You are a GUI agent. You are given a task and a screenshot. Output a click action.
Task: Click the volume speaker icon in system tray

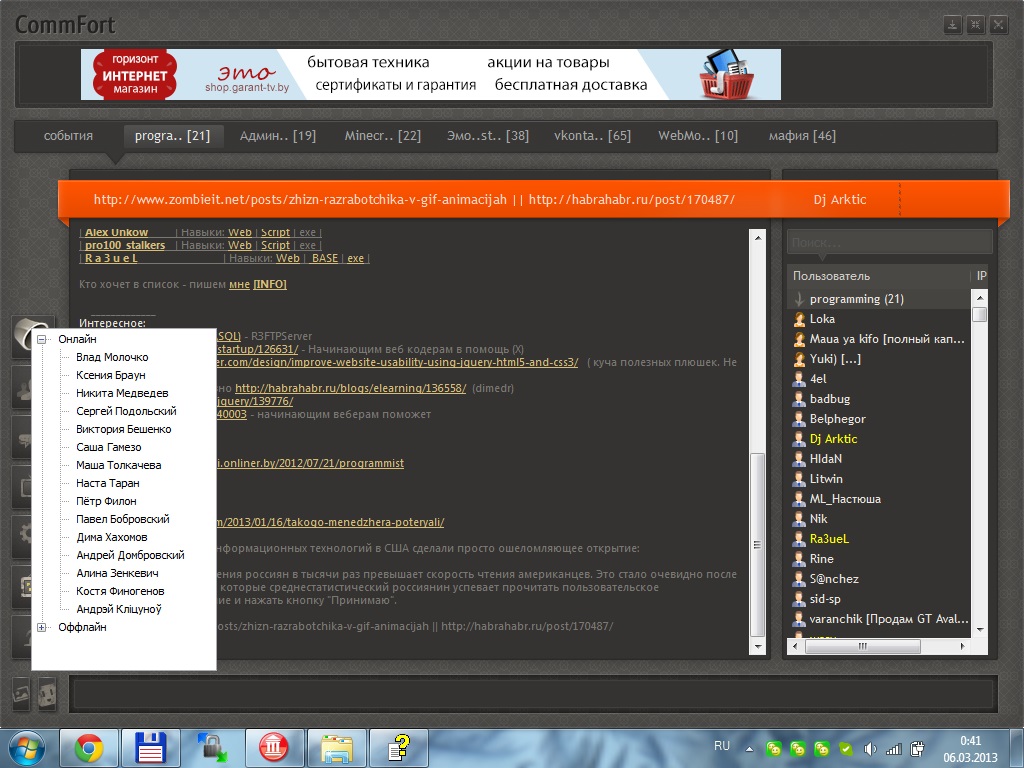(869, 748)
